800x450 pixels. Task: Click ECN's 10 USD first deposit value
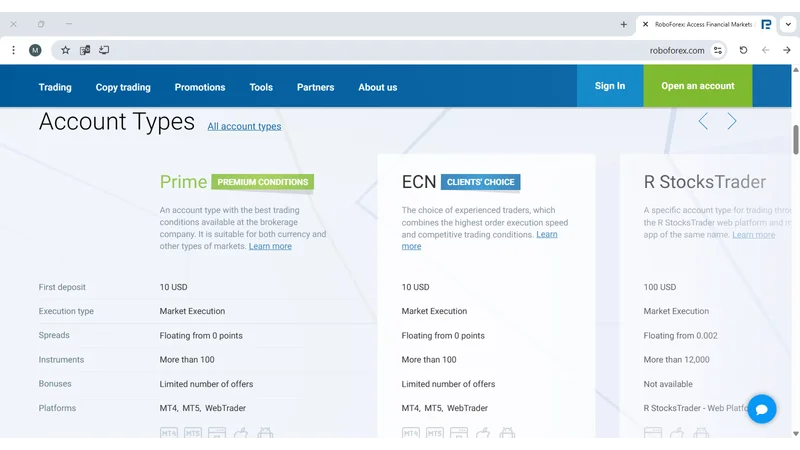415,287
